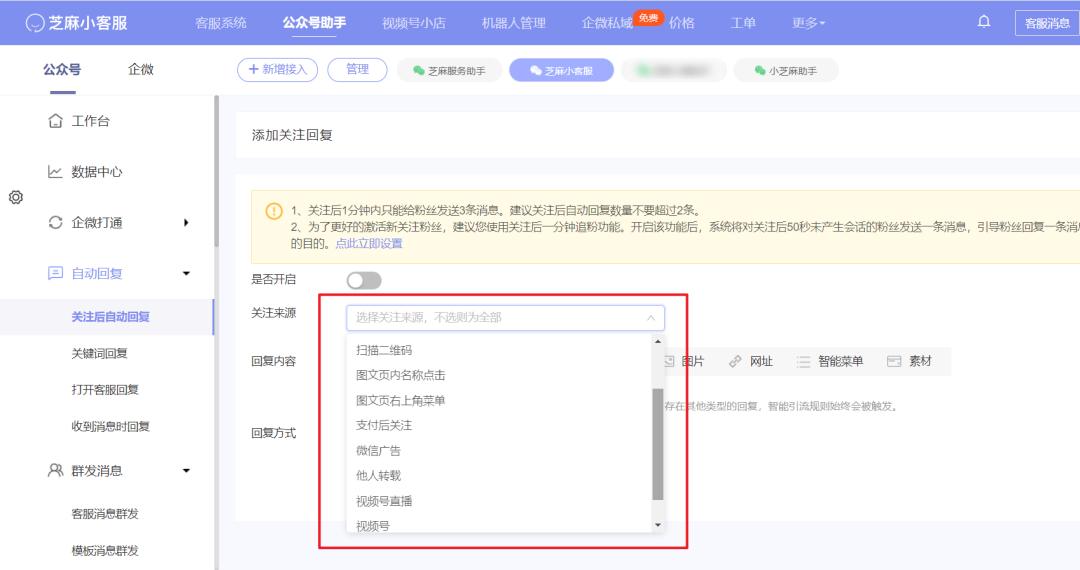Click the 网址 link icon

point(735,361)
